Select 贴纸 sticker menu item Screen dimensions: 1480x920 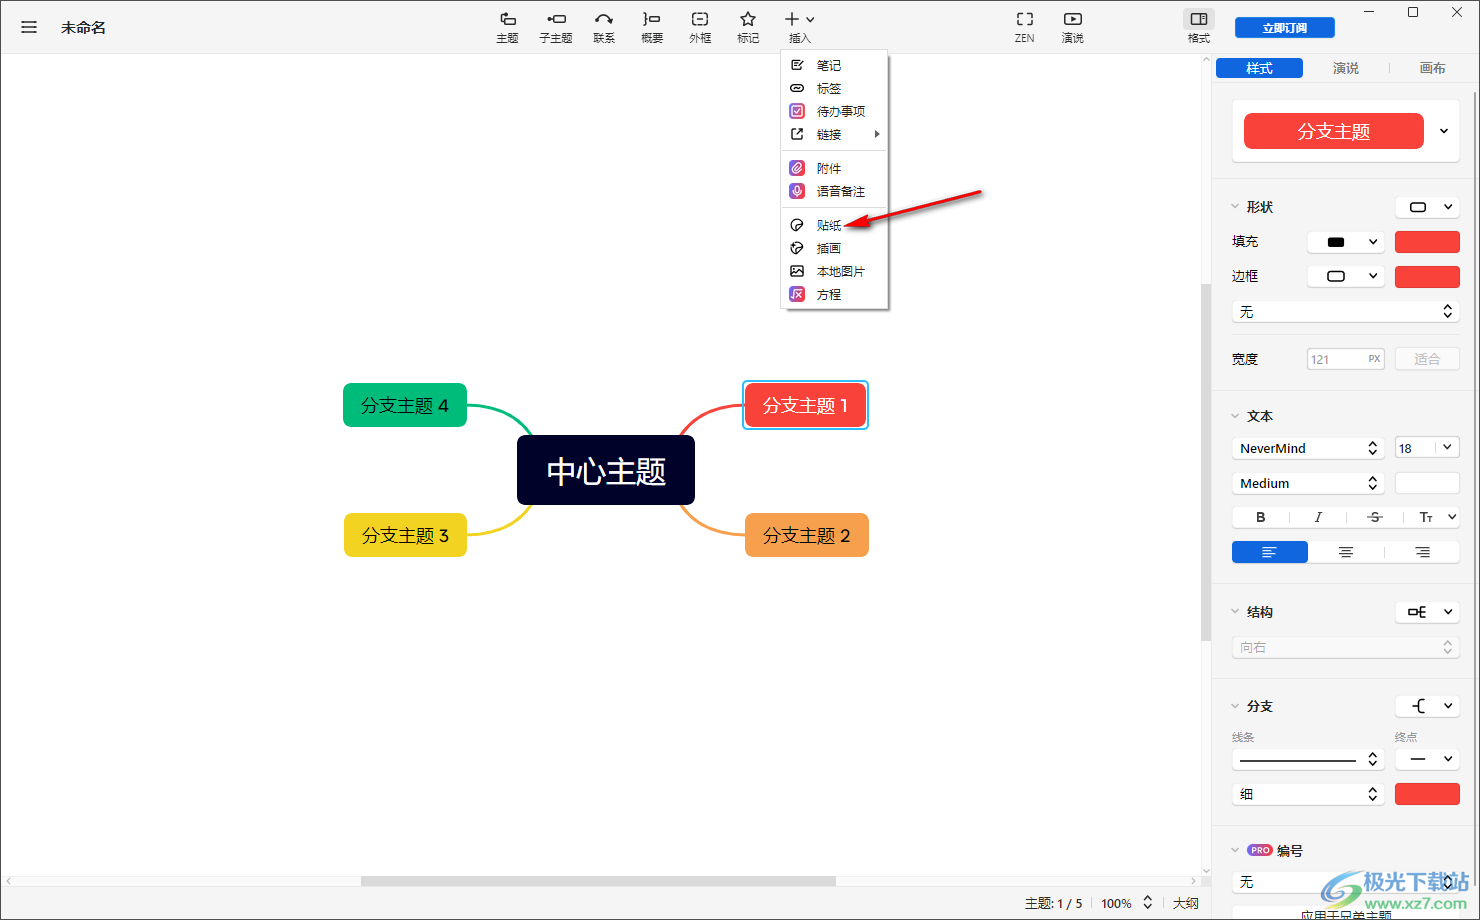[x=834, y=225]
